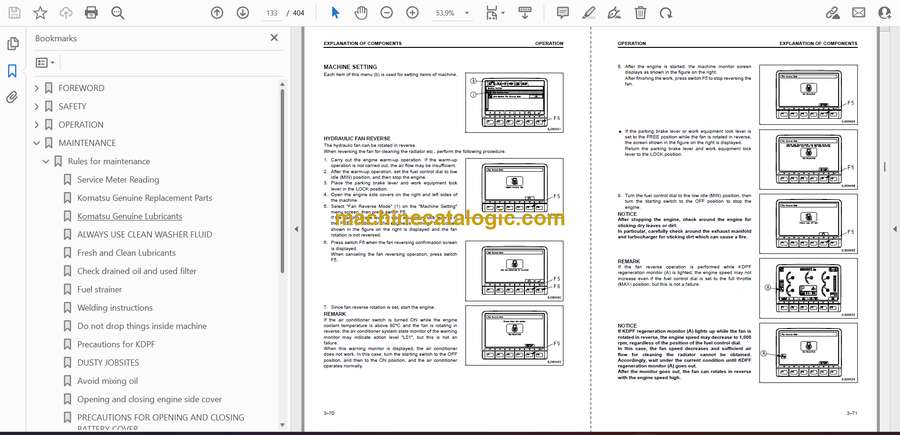
Task: Collapse the MAINTENANCE bookmark
Action: [x=37, y=143]
